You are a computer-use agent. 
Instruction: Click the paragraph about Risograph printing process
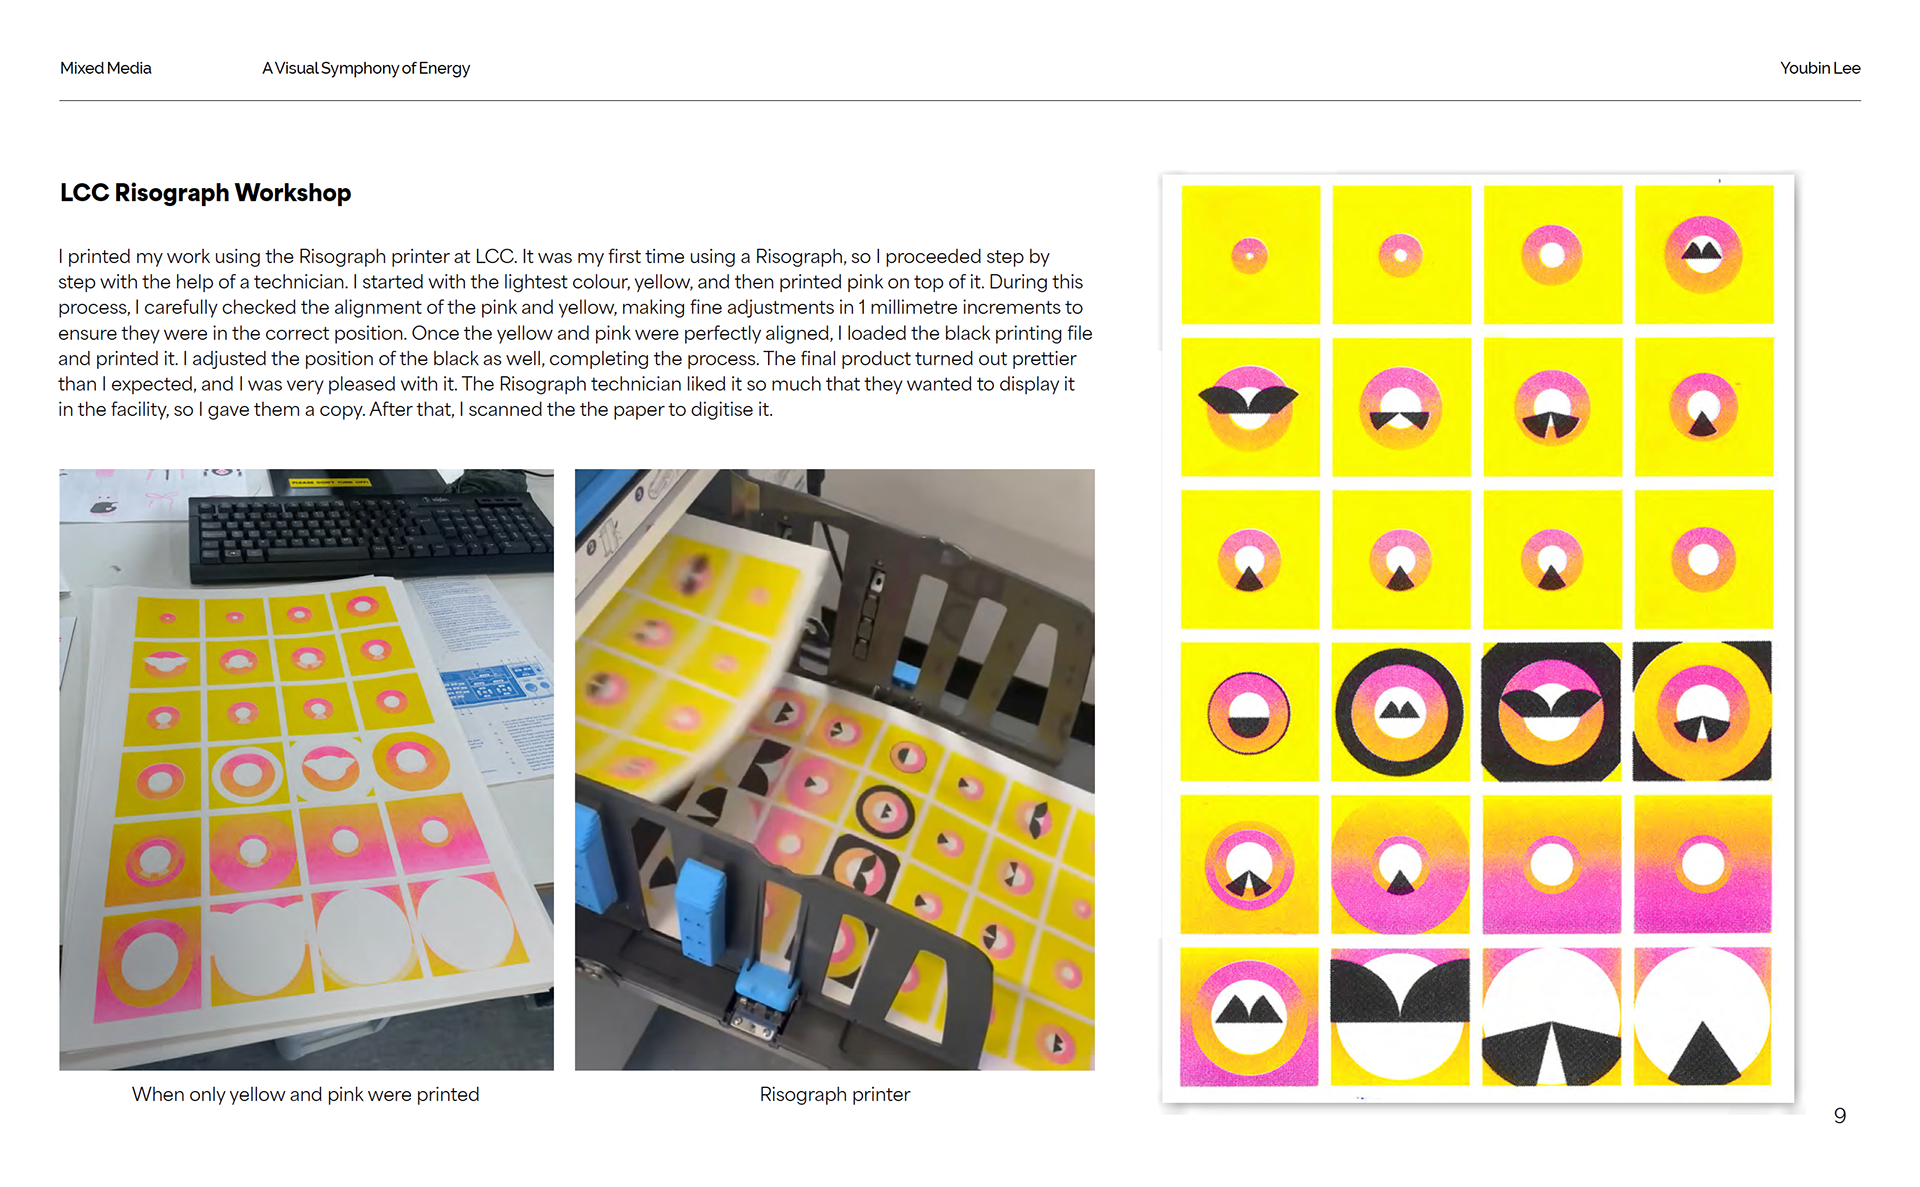click(x=575, y=333)
